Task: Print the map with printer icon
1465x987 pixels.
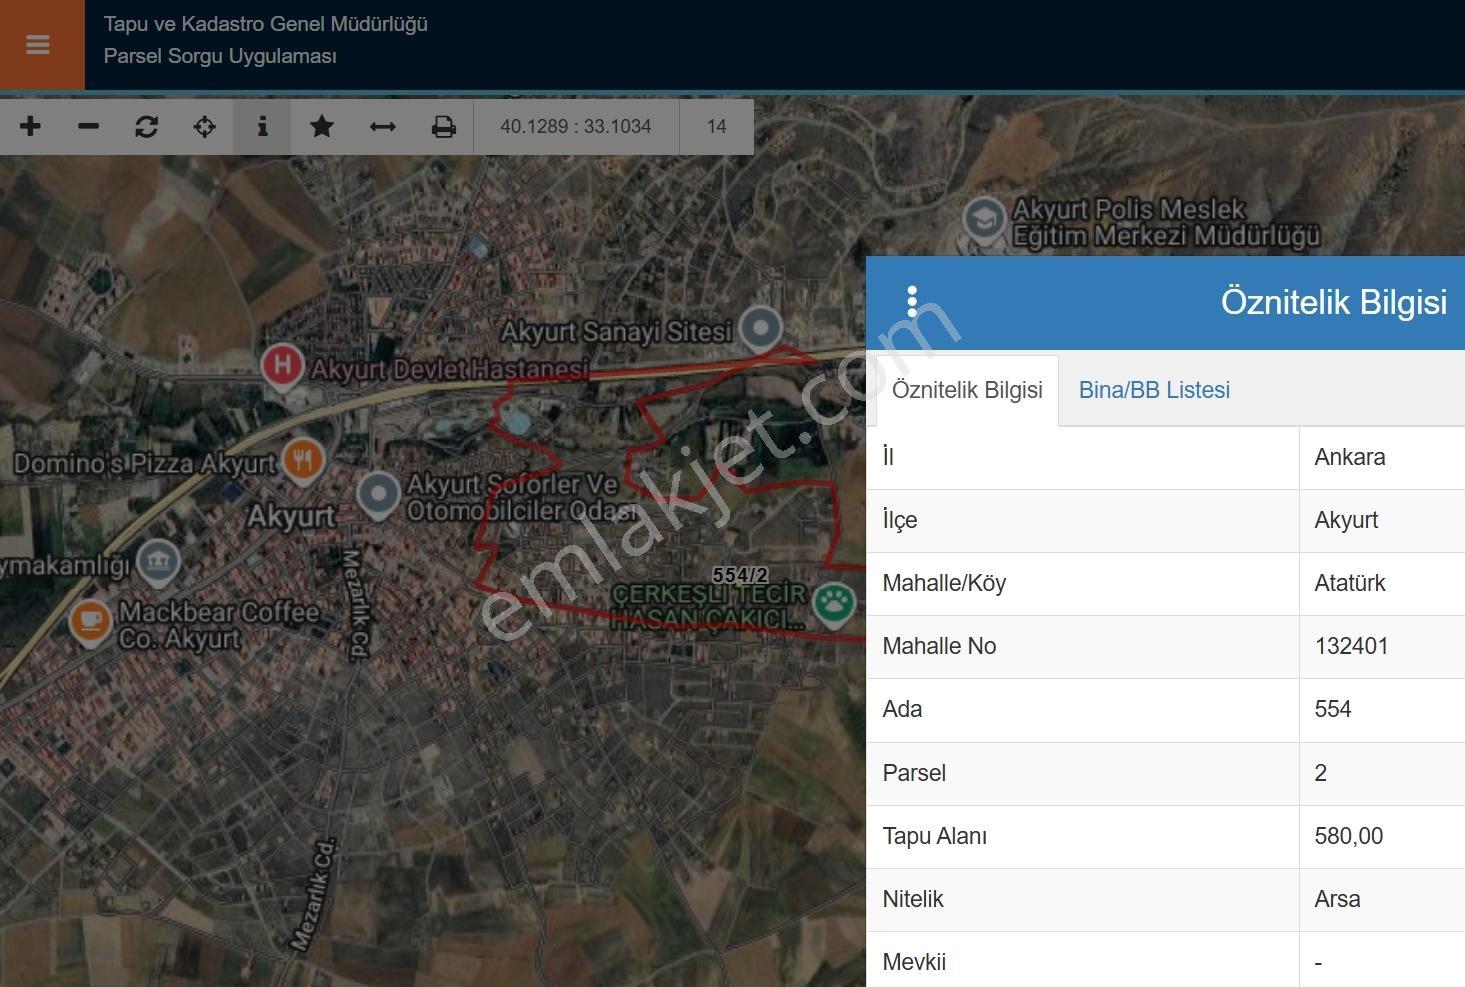Action: pos(443,126)
